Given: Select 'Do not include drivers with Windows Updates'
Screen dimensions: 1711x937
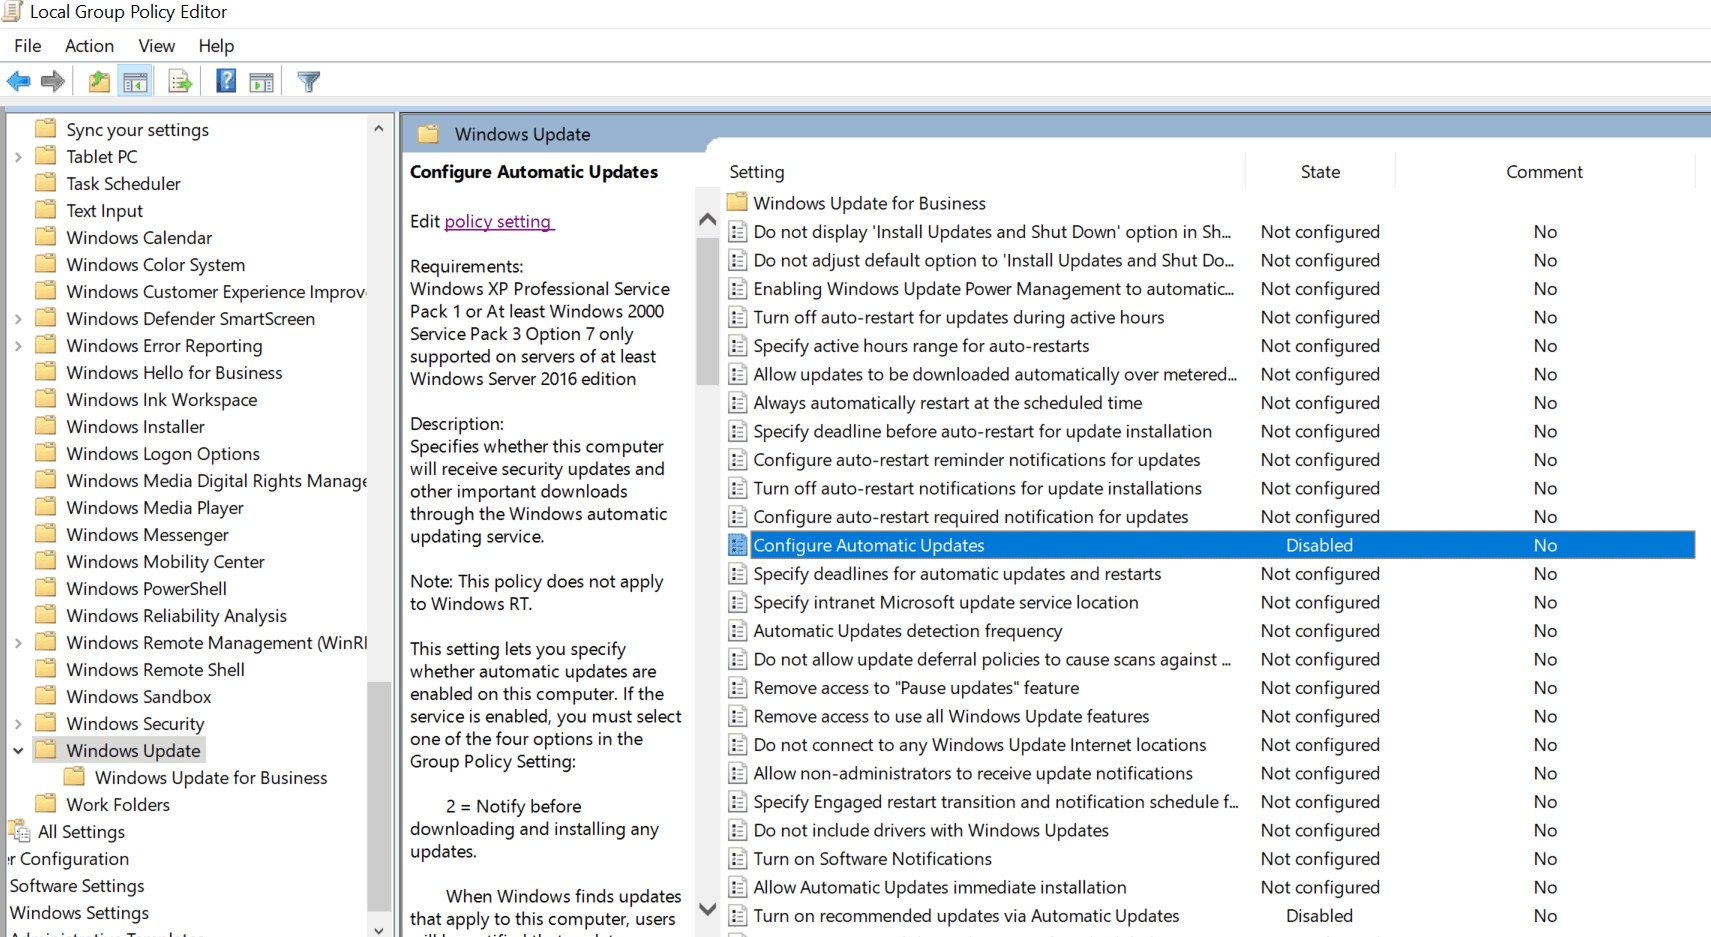Looking at the screenshot, I should (931, 830).
